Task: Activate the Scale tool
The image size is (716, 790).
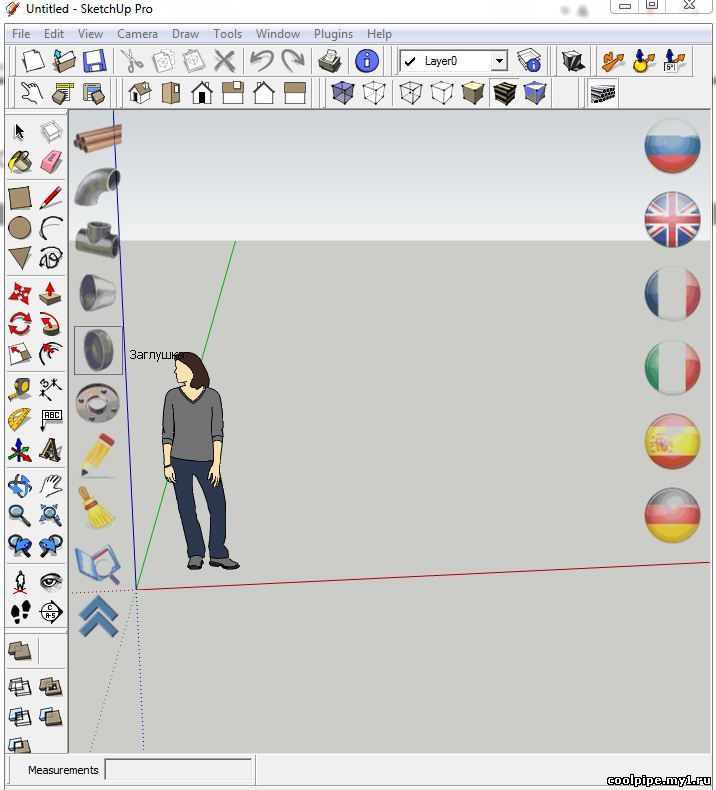Action: pos(20,354)
